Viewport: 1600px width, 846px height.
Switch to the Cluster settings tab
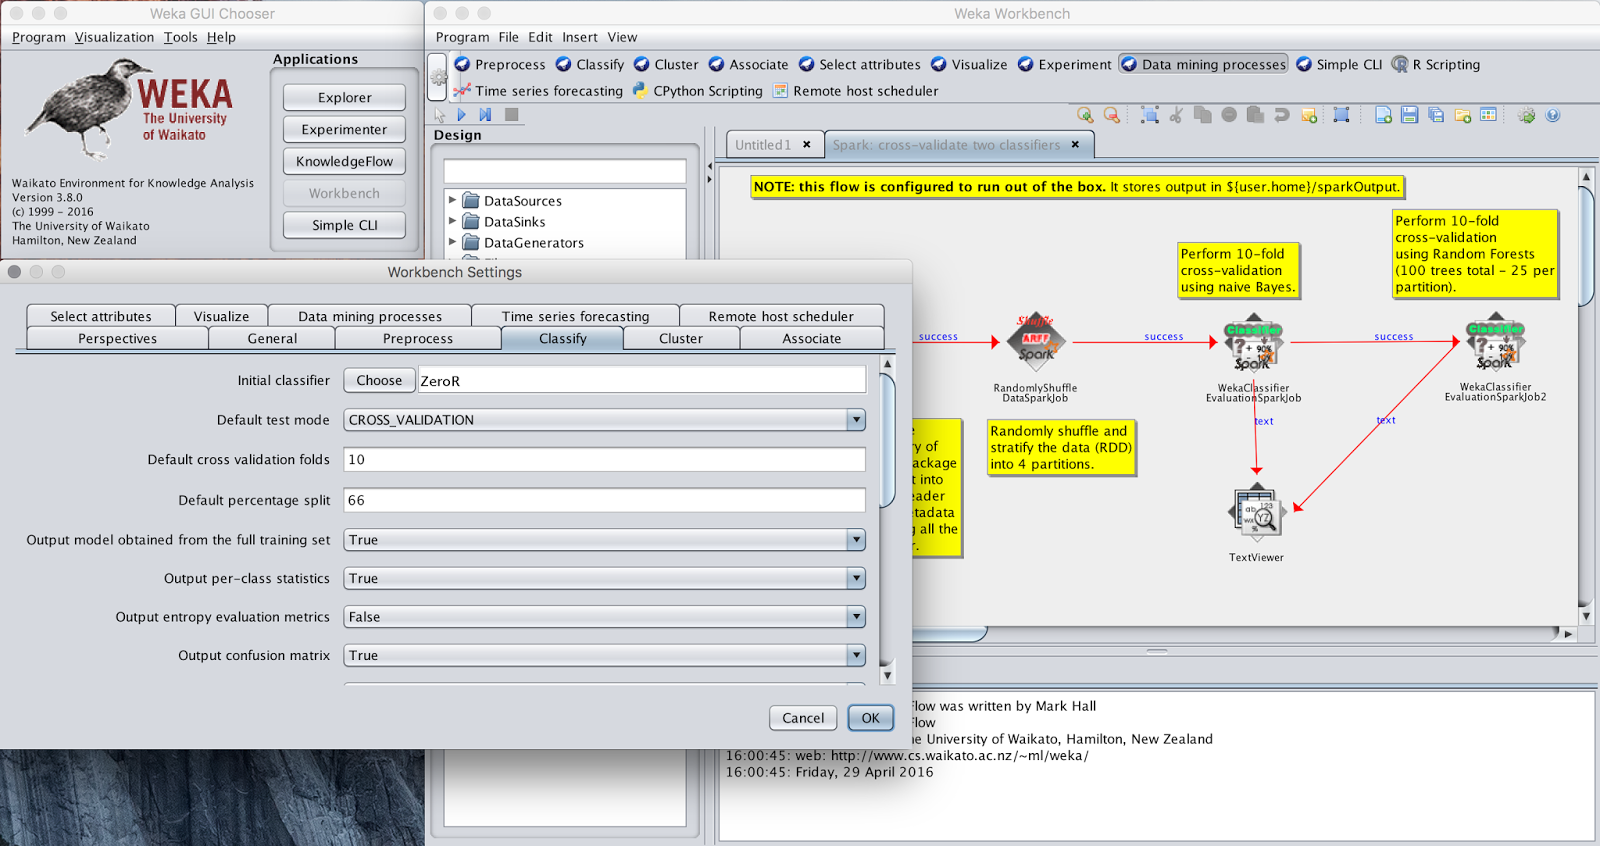pos(681,338)
